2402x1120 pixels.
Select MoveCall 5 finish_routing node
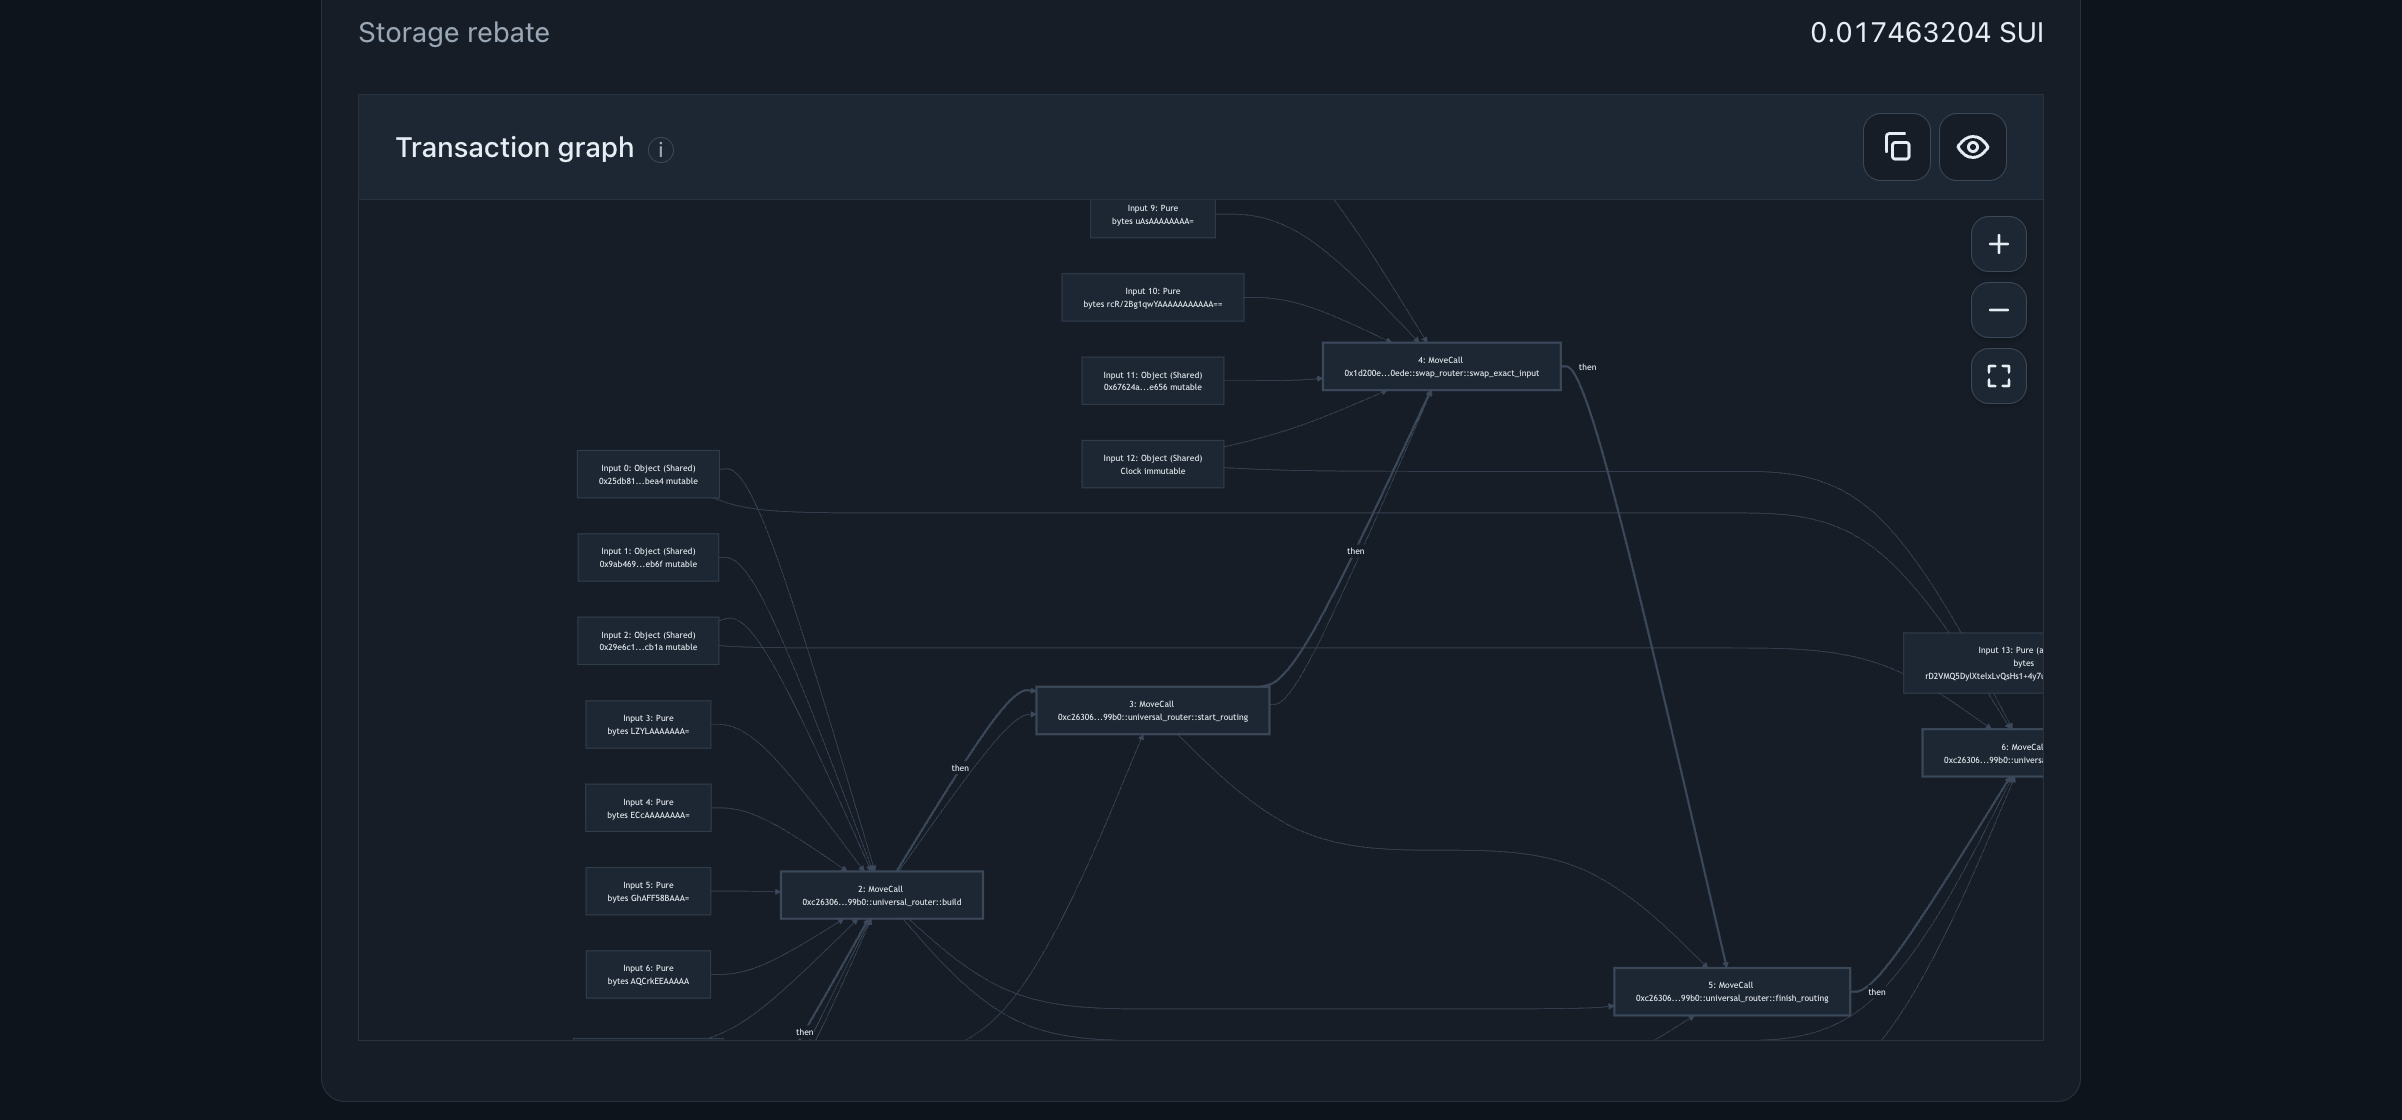pyautogui.click(x=1731, y=991)
